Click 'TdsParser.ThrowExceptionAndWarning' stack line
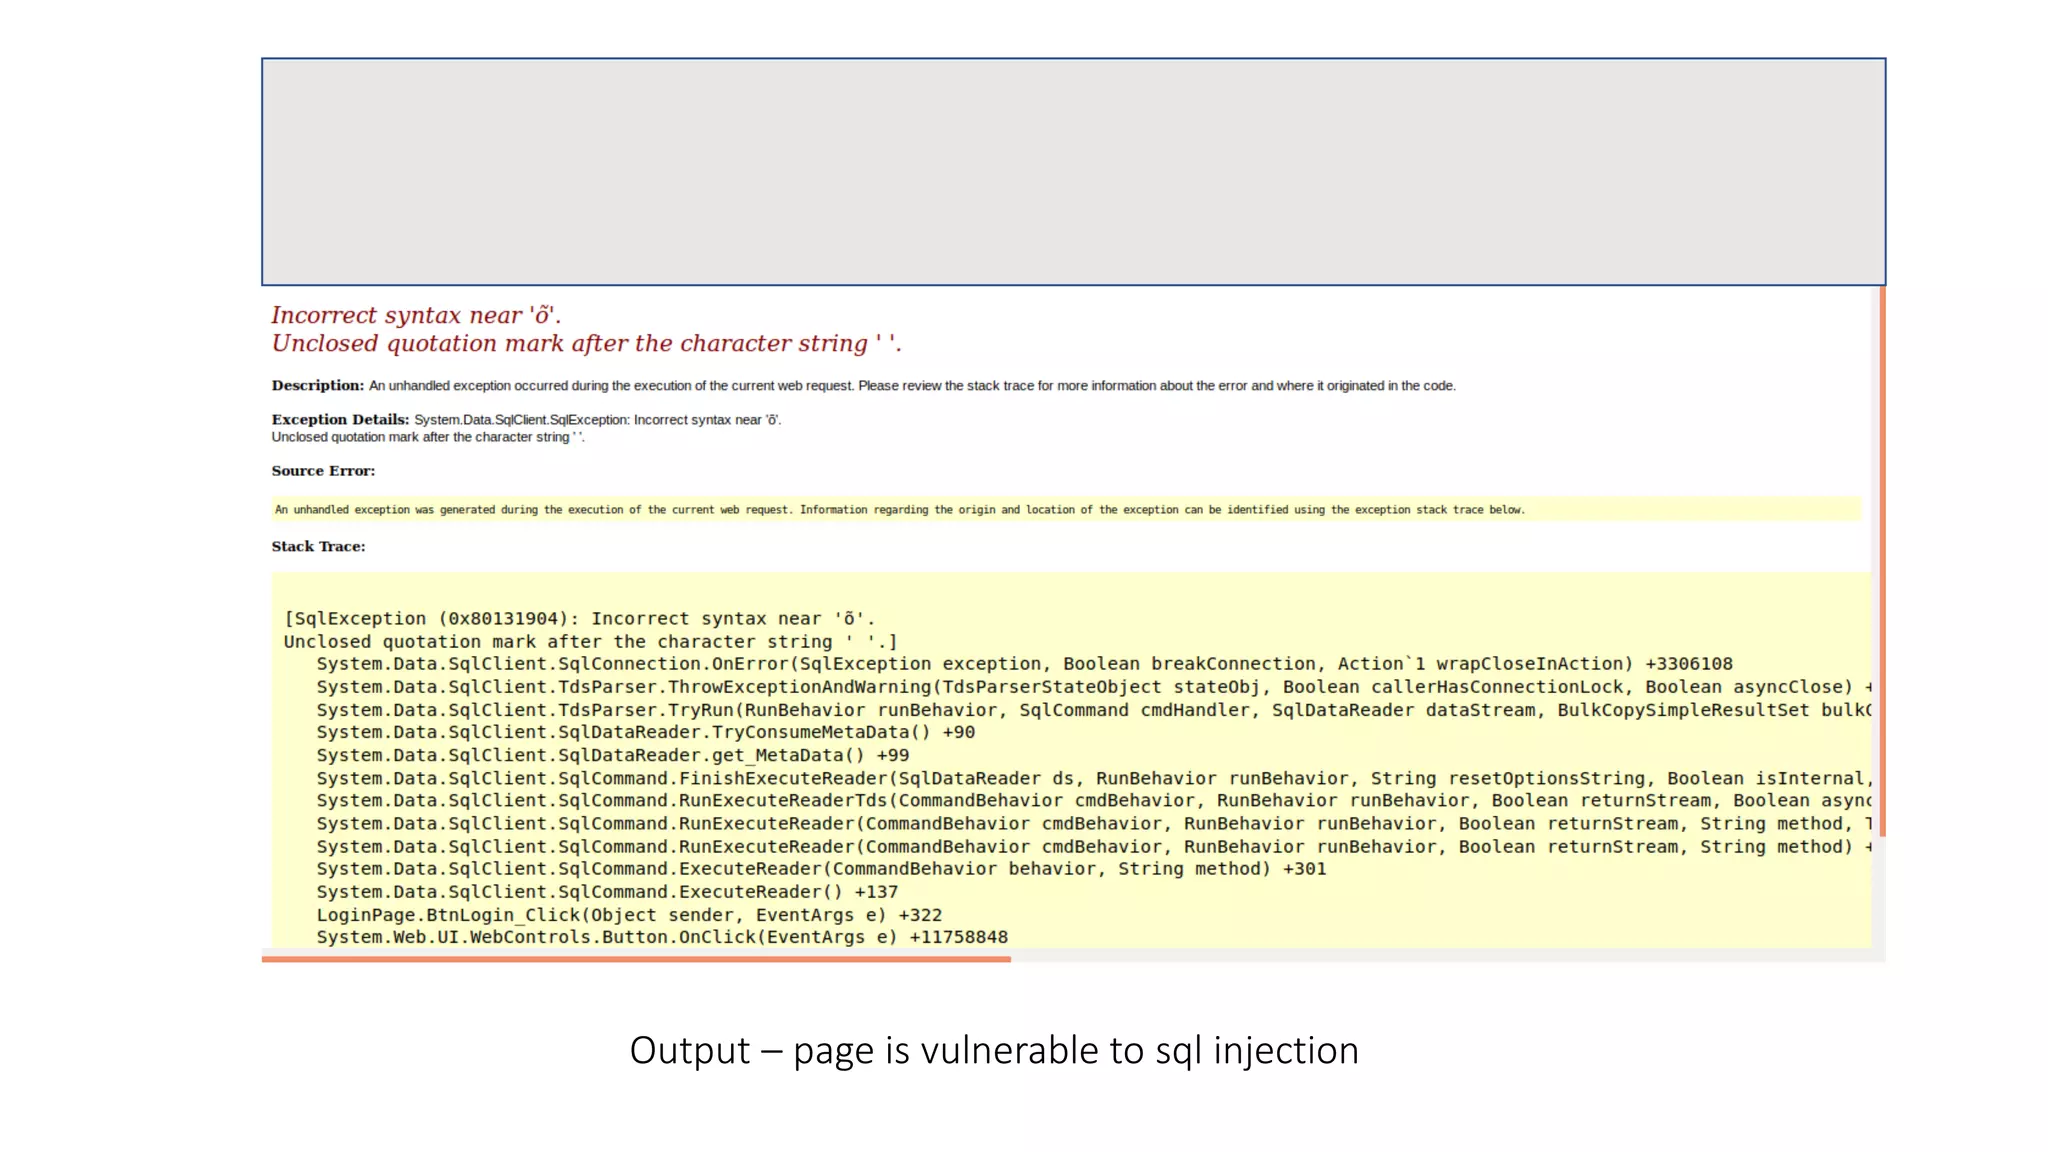2048x1152 pixels. pos(1094,687)
